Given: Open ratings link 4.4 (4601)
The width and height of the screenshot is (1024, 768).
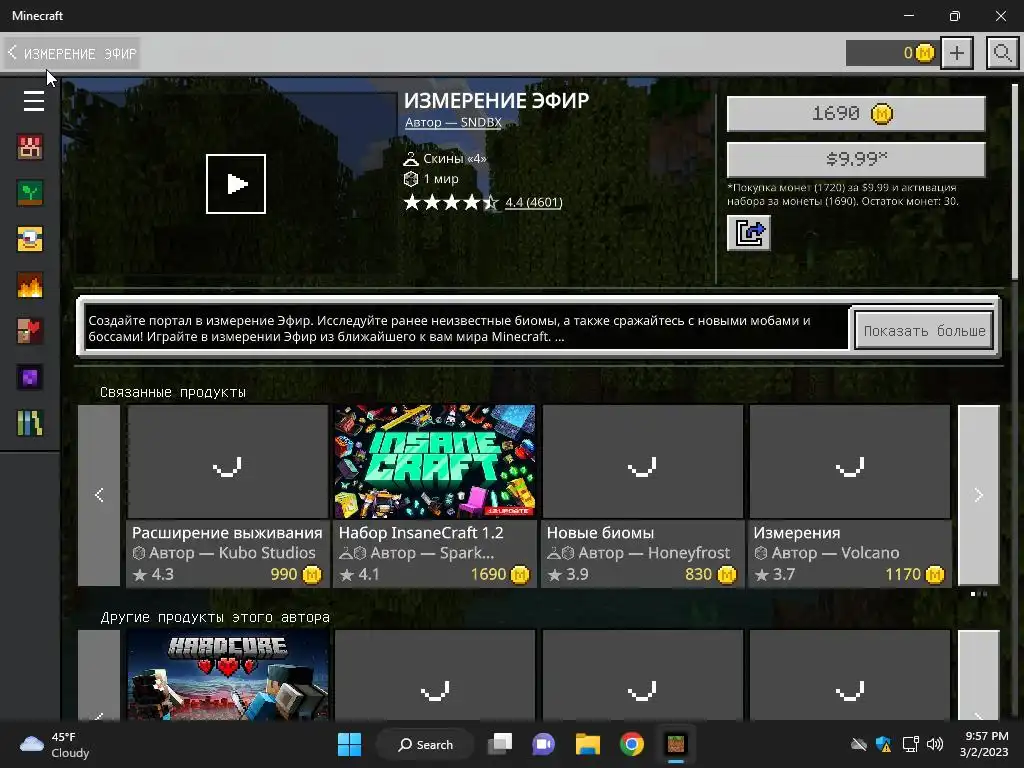Looking at the screenshot, I should [534, 202].
